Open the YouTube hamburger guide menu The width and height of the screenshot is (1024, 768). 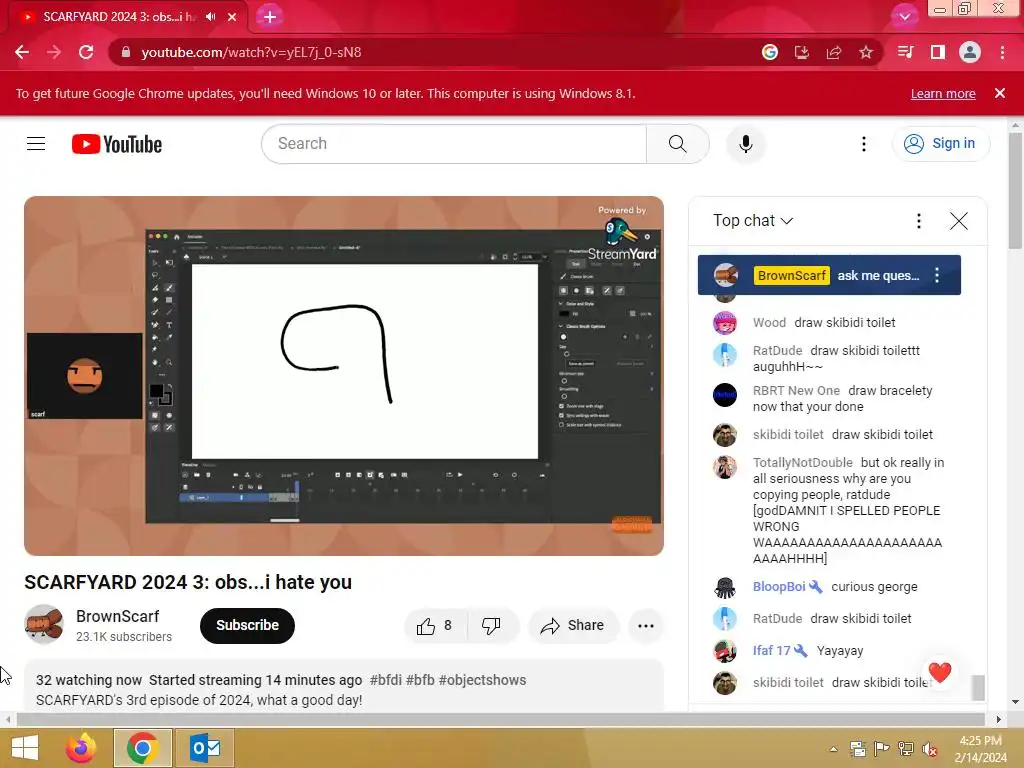(x=36, y=144)
